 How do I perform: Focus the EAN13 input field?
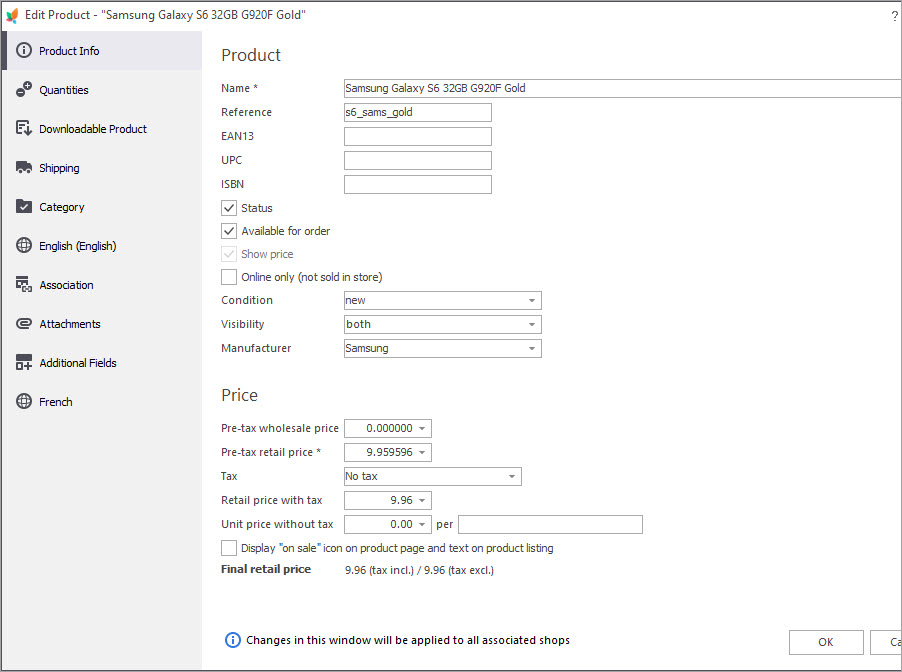click(418, 136)
